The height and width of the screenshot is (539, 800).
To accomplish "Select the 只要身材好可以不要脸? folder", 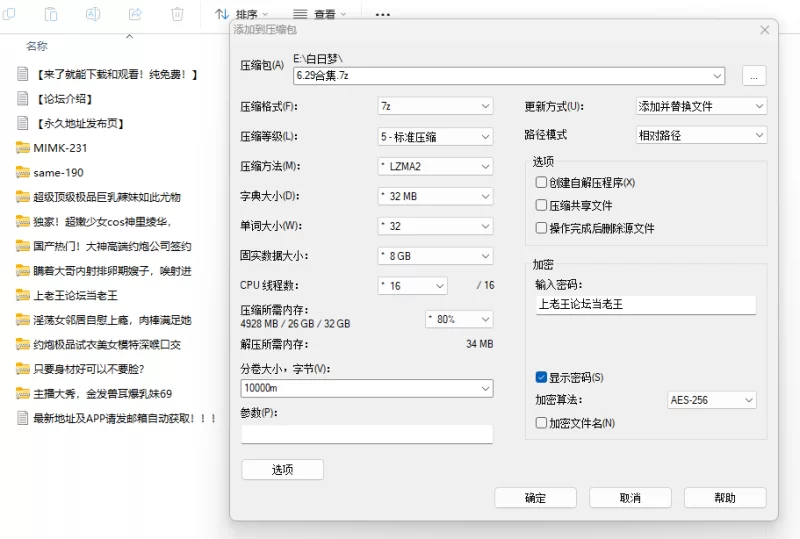I will point(81,369).
